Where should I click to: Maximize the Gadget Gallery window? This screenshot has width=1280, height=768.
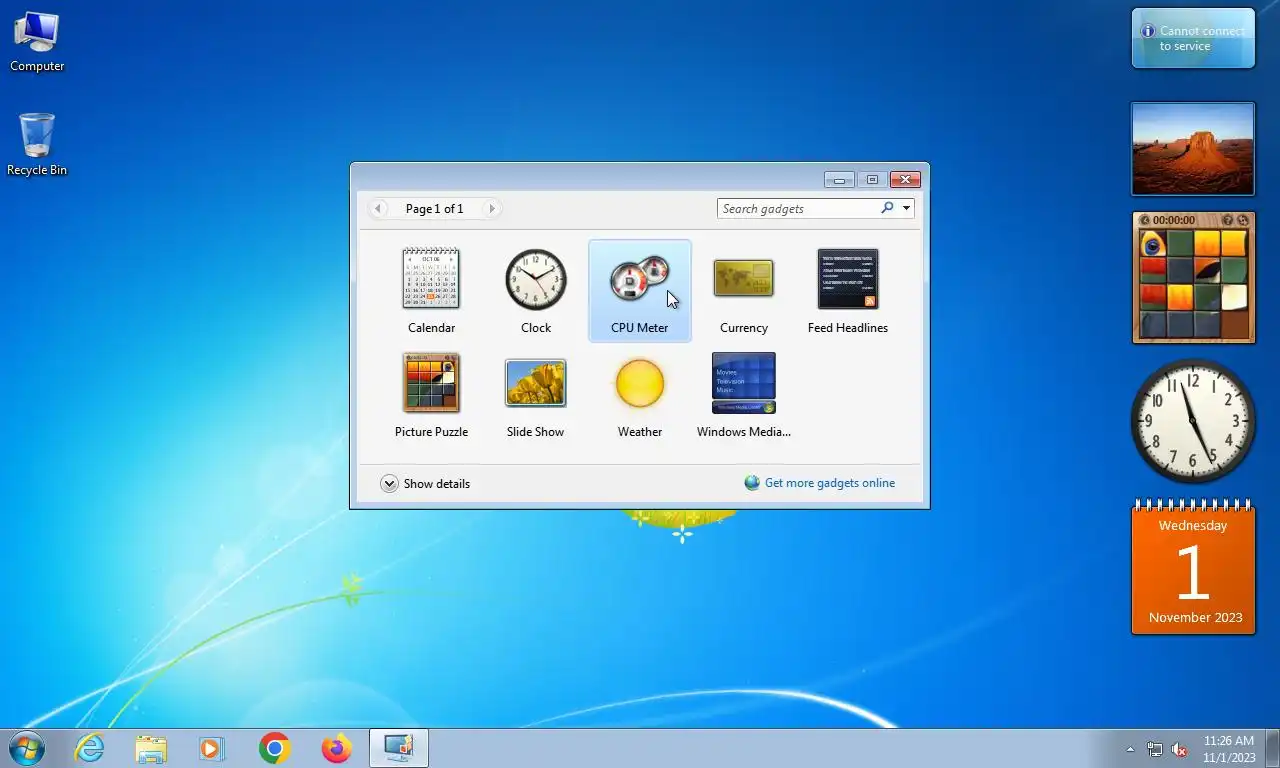click(871, 180)
